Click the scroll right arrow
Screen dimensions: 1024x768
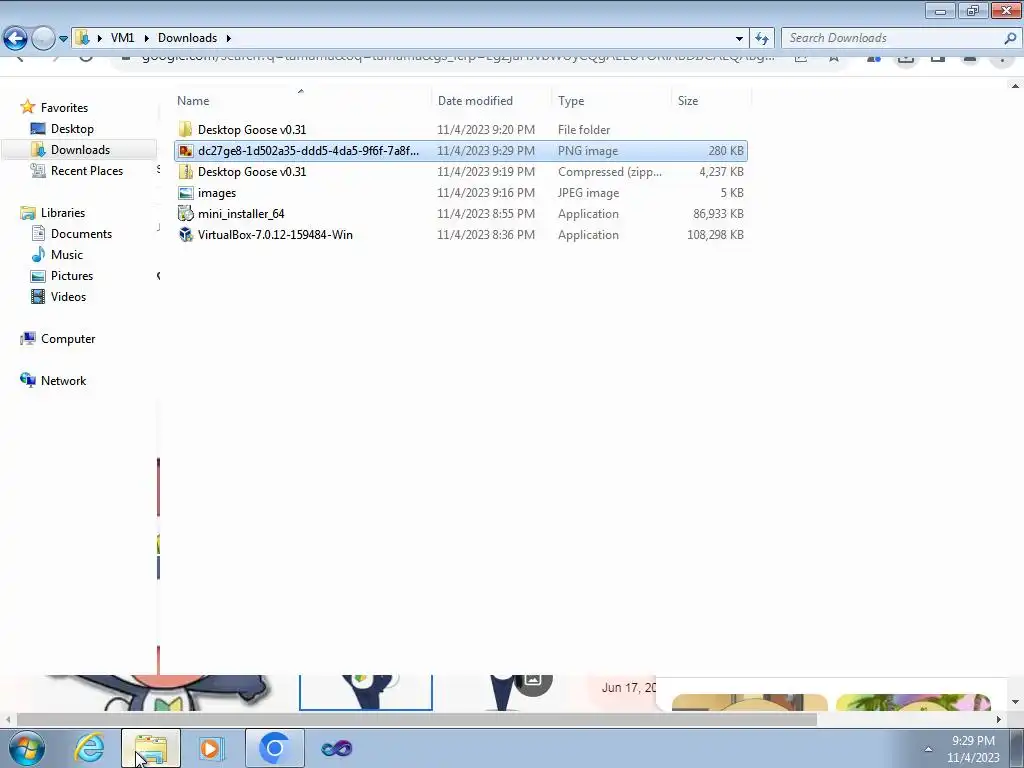(999, 720)
